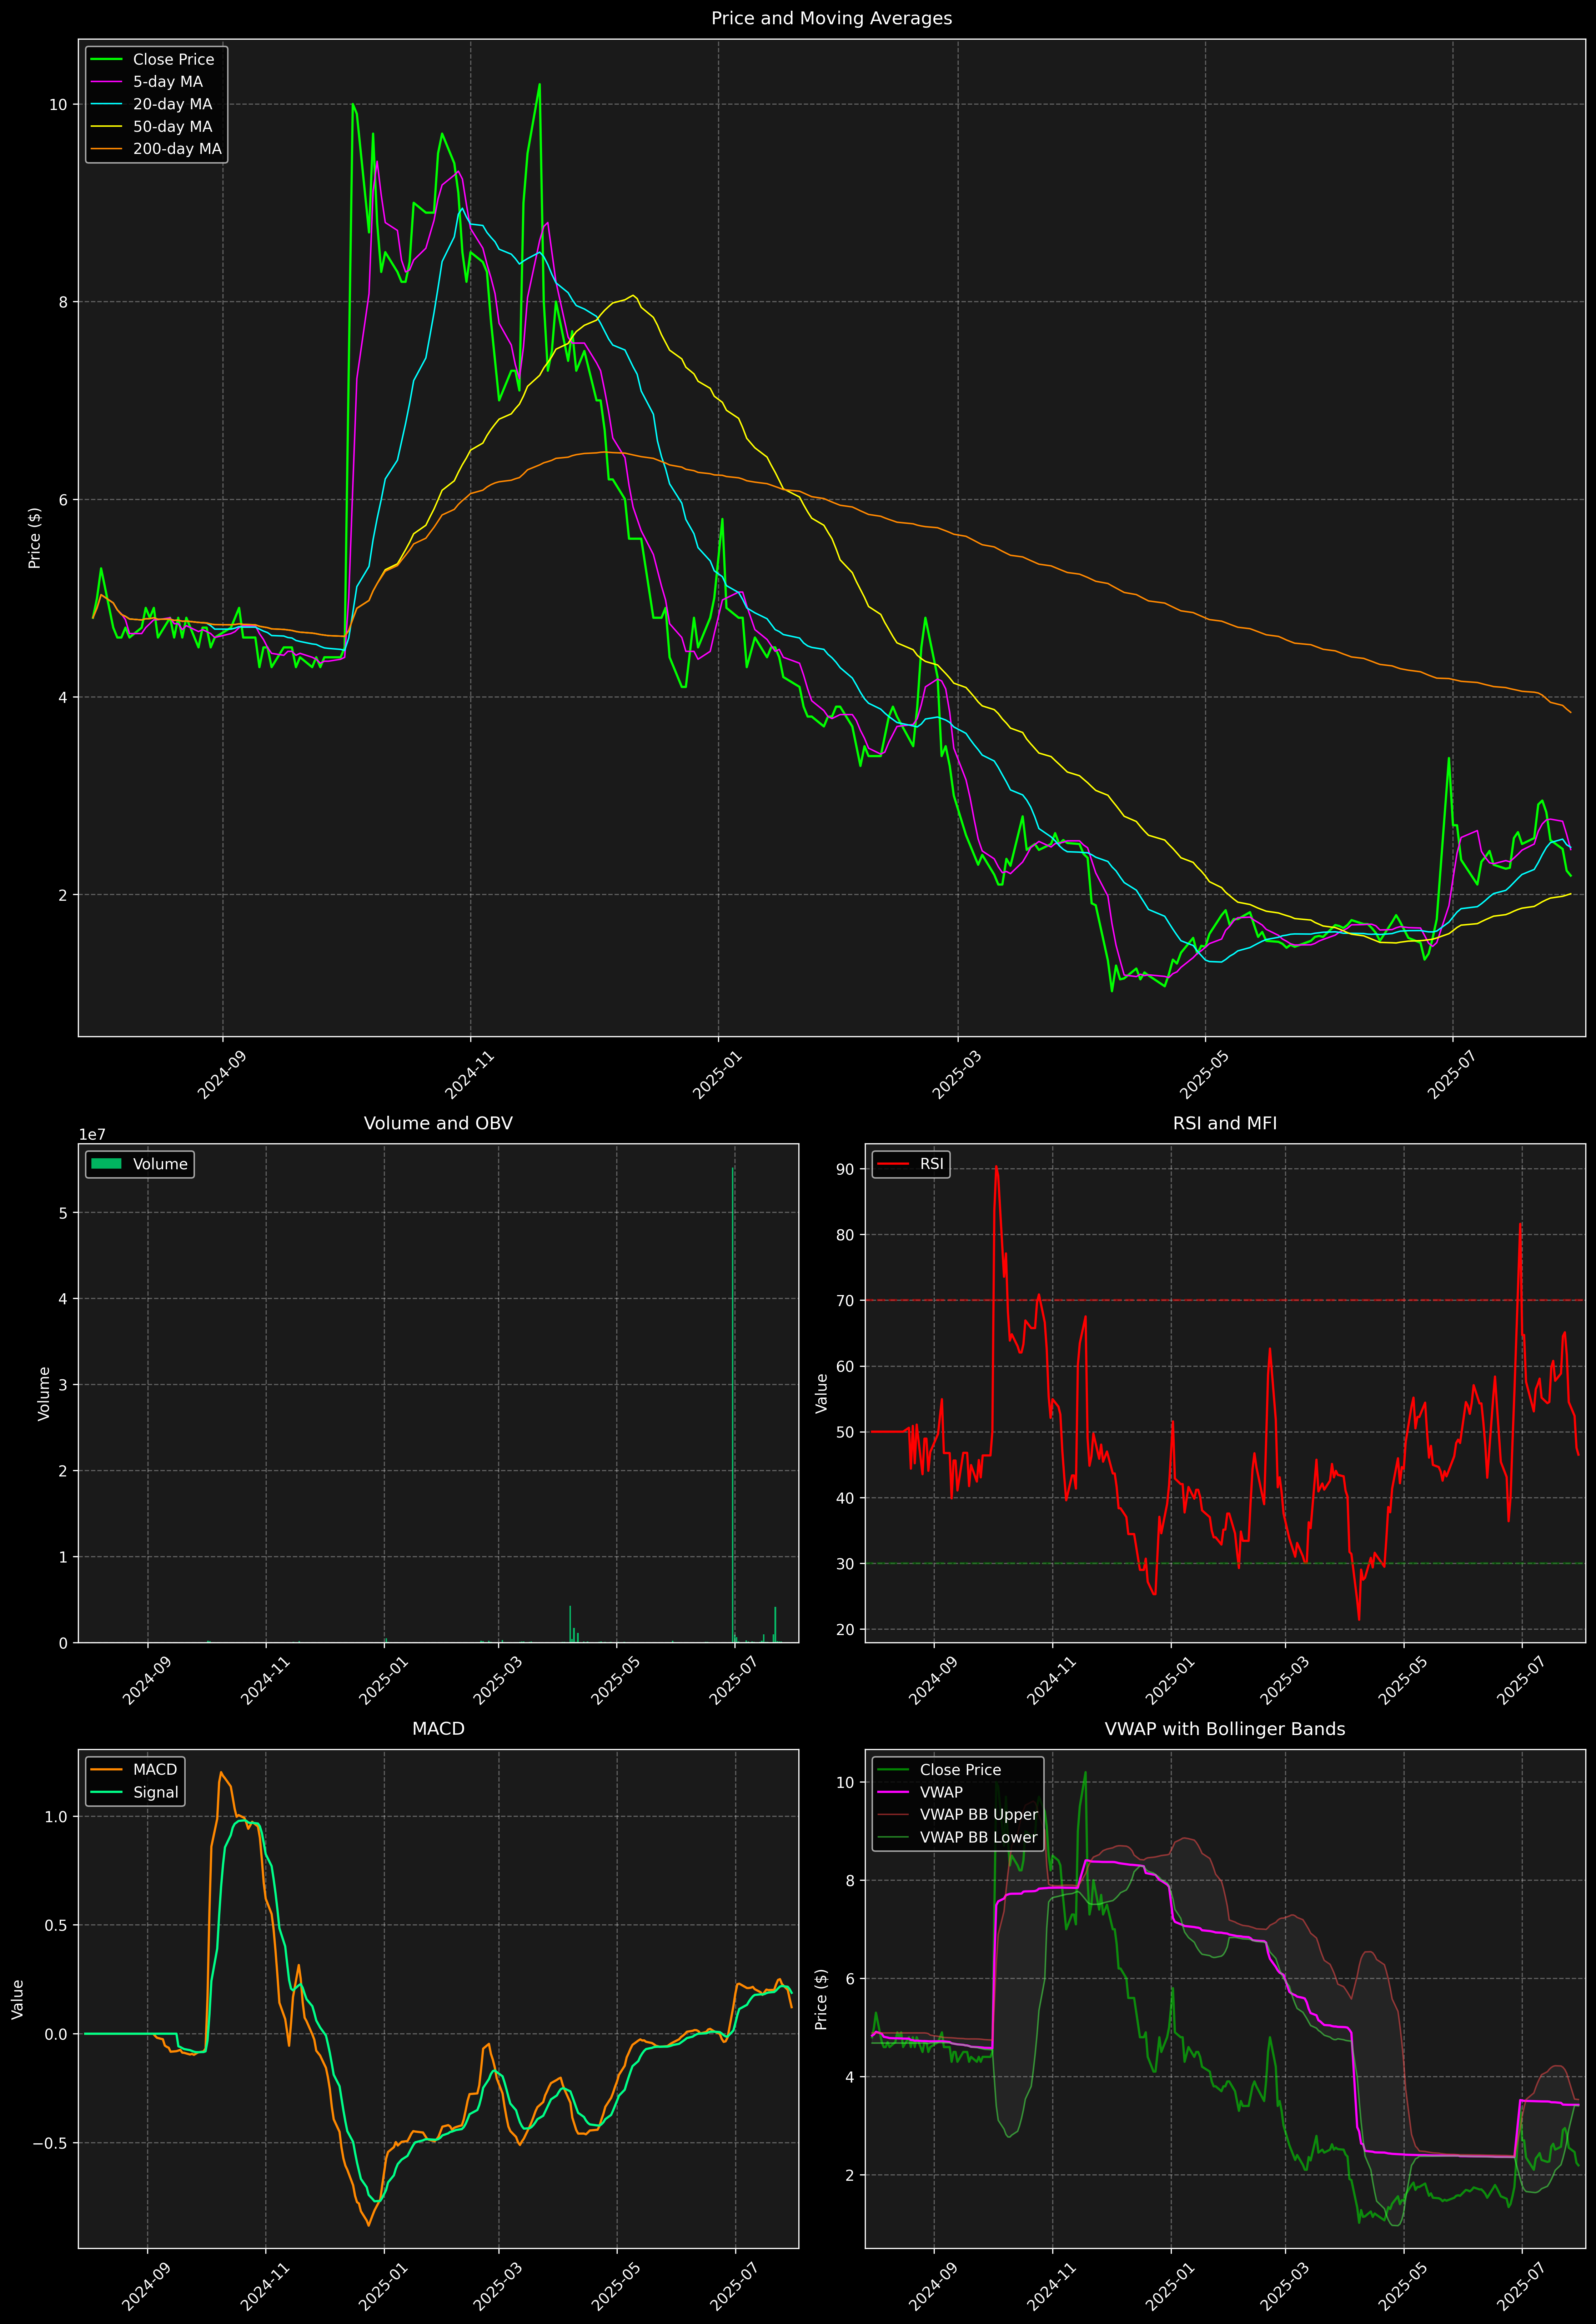
Task: Click the '1e7' scale label on Volume chart
Action: tap(92, 1135)
